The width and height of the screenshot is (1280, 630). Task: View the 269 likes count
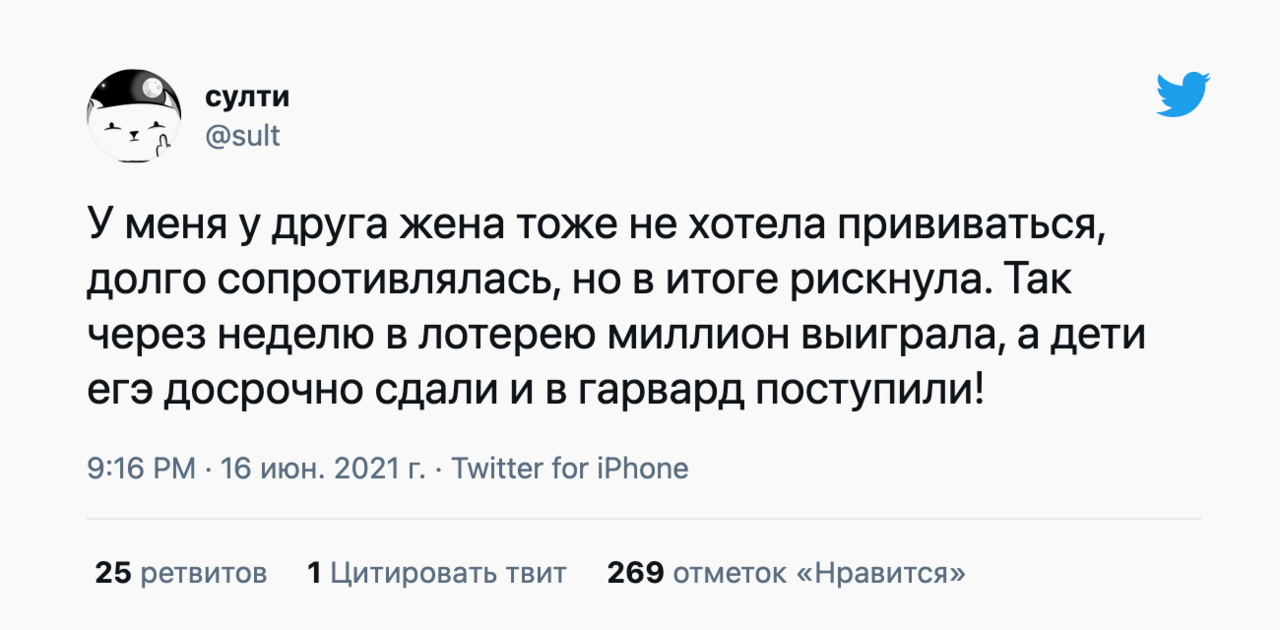tap(635, 573)
